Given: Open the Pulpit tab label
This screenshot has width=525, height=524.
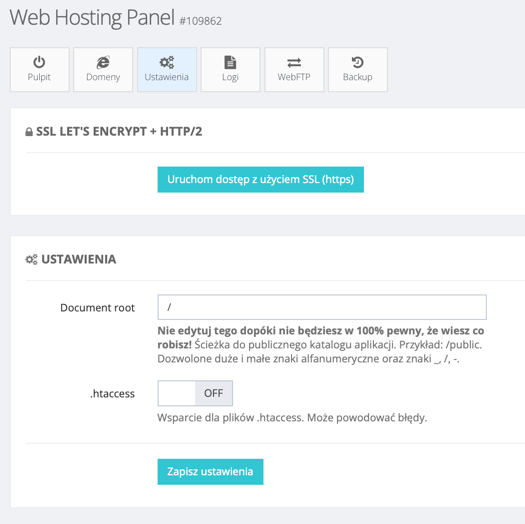Looking at the screenshot, I should coord(39,77).
